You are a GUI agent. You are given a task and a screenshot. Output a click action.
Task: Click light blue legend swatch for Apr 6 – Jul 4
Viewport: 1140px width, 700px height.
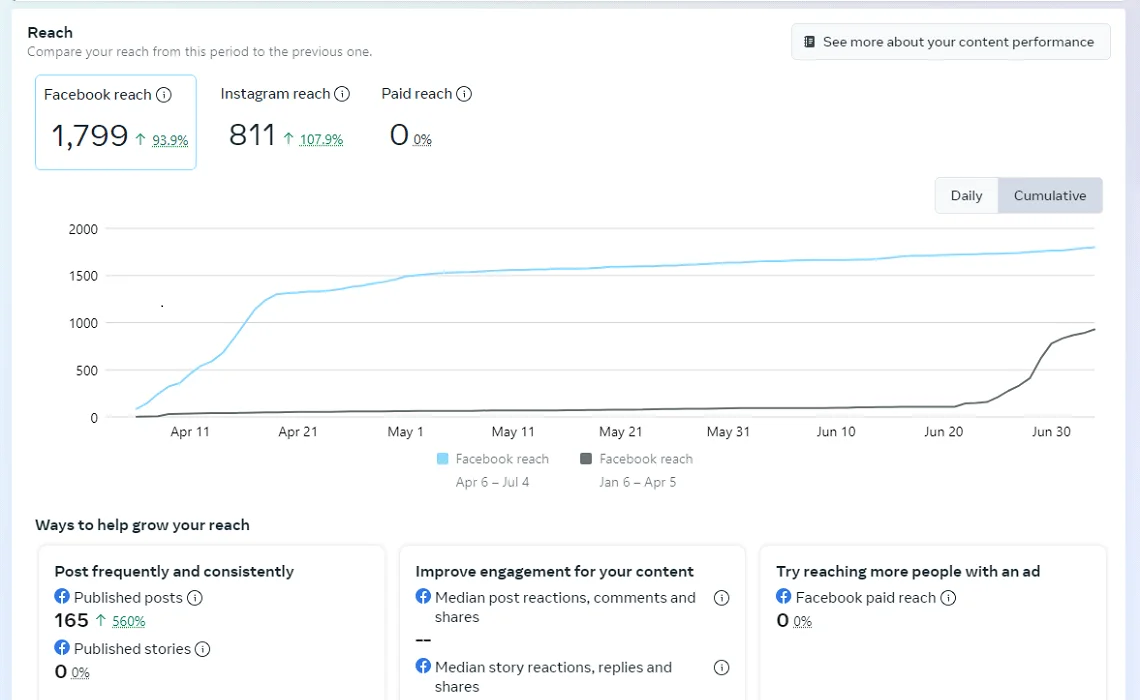(x=443, y=459)
